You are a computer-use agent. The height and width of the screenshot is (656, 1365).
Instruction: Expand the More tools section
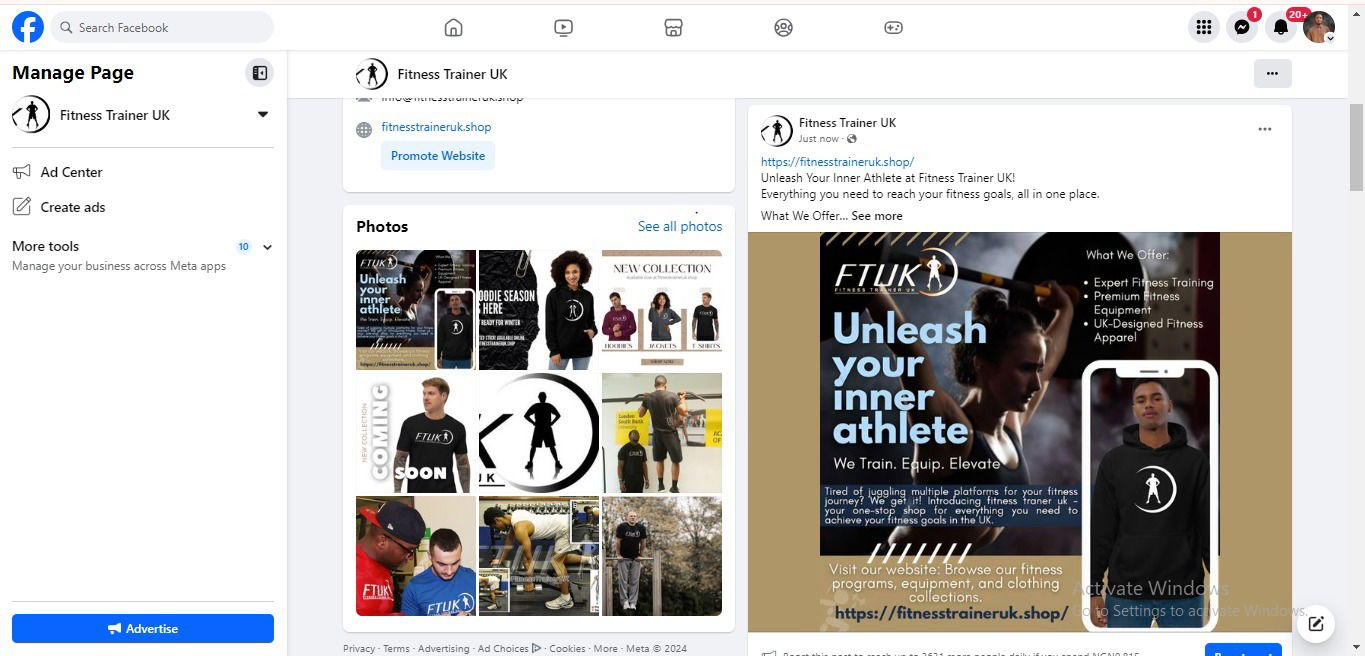click(267, 247)
